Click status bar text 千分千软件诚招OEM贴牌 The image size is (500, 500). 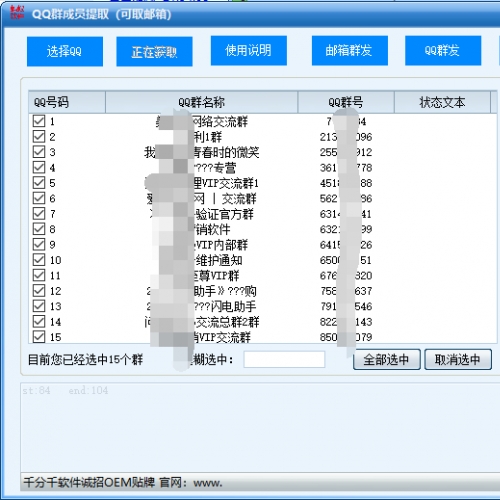(x=89, y=482)
